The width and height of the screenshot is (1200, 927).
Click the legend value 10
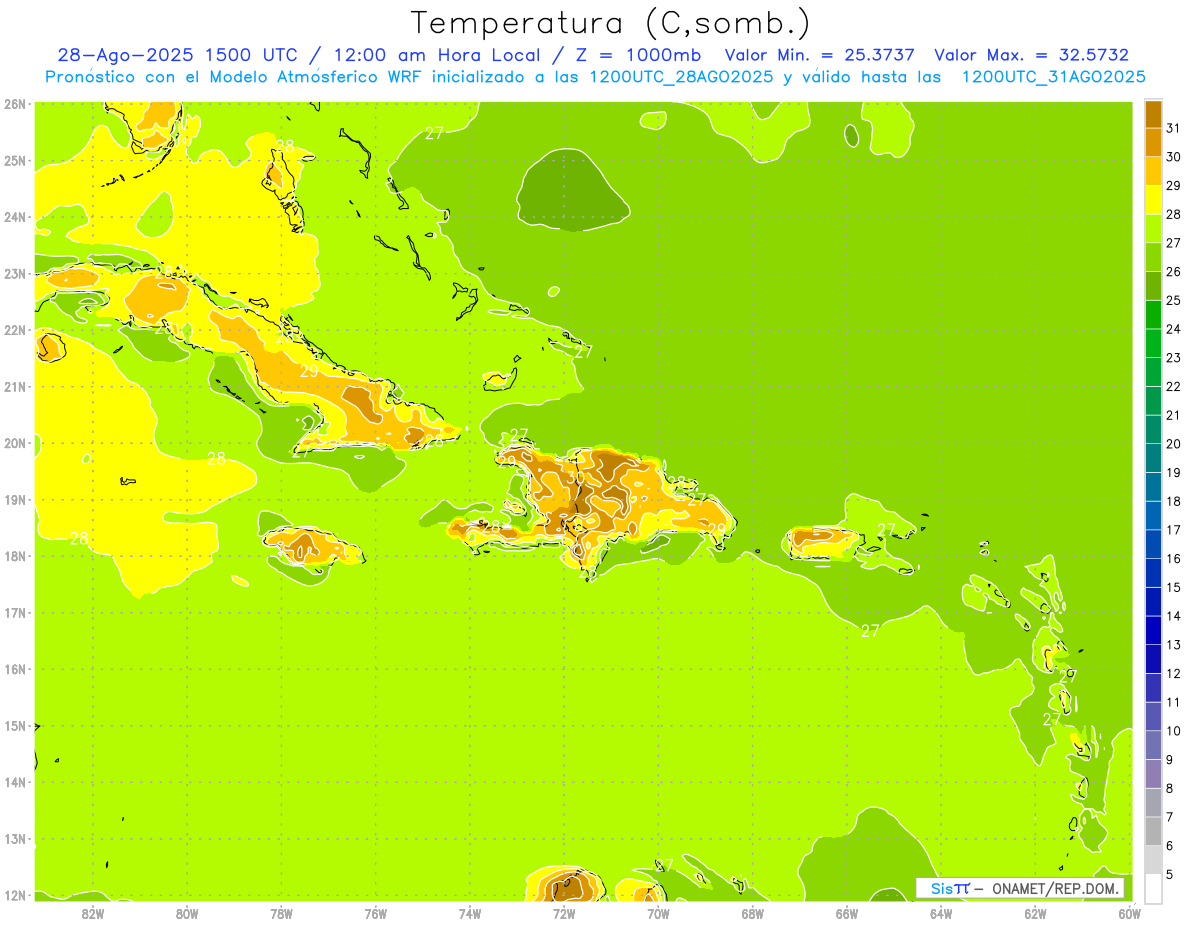pyautogui.click(x=1174, y=731)
